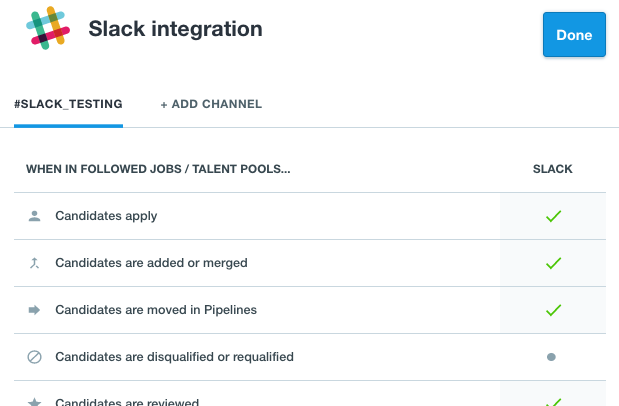Open the + ADD CHANNEL tab
The width and height of the screenshot is (619, 406).
(211, 104)
